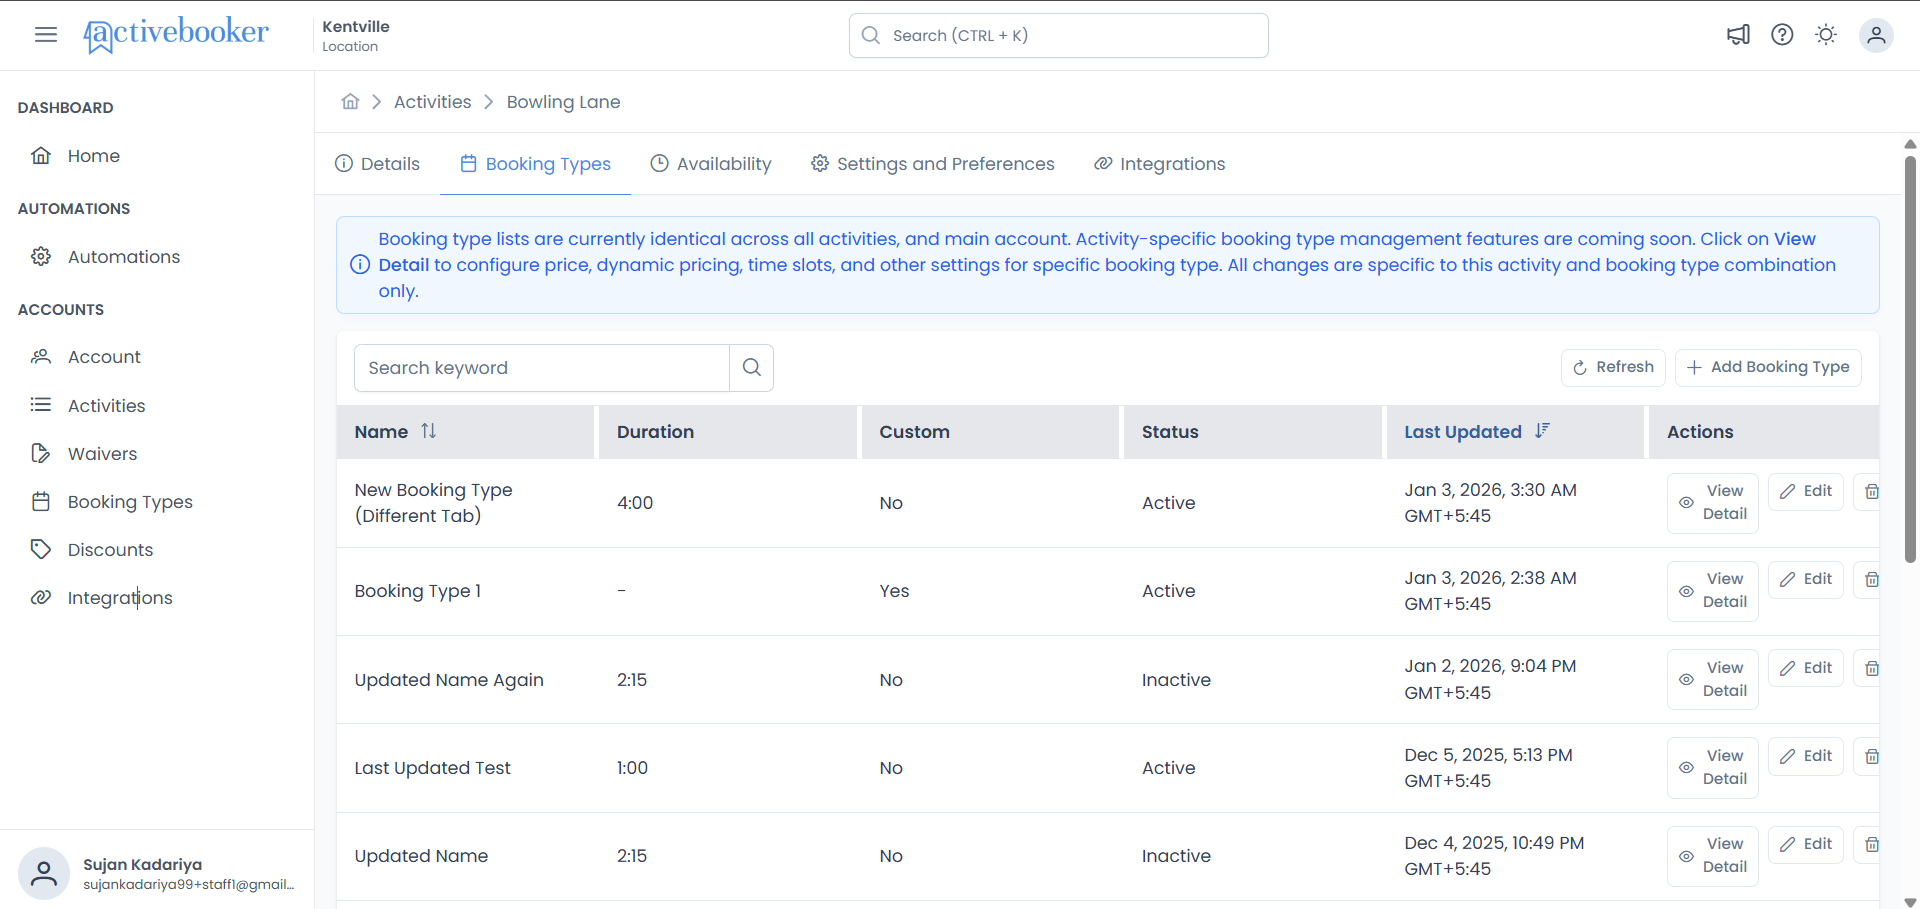Click the Inactive status of Updated Name Again

pos(1176,680)
